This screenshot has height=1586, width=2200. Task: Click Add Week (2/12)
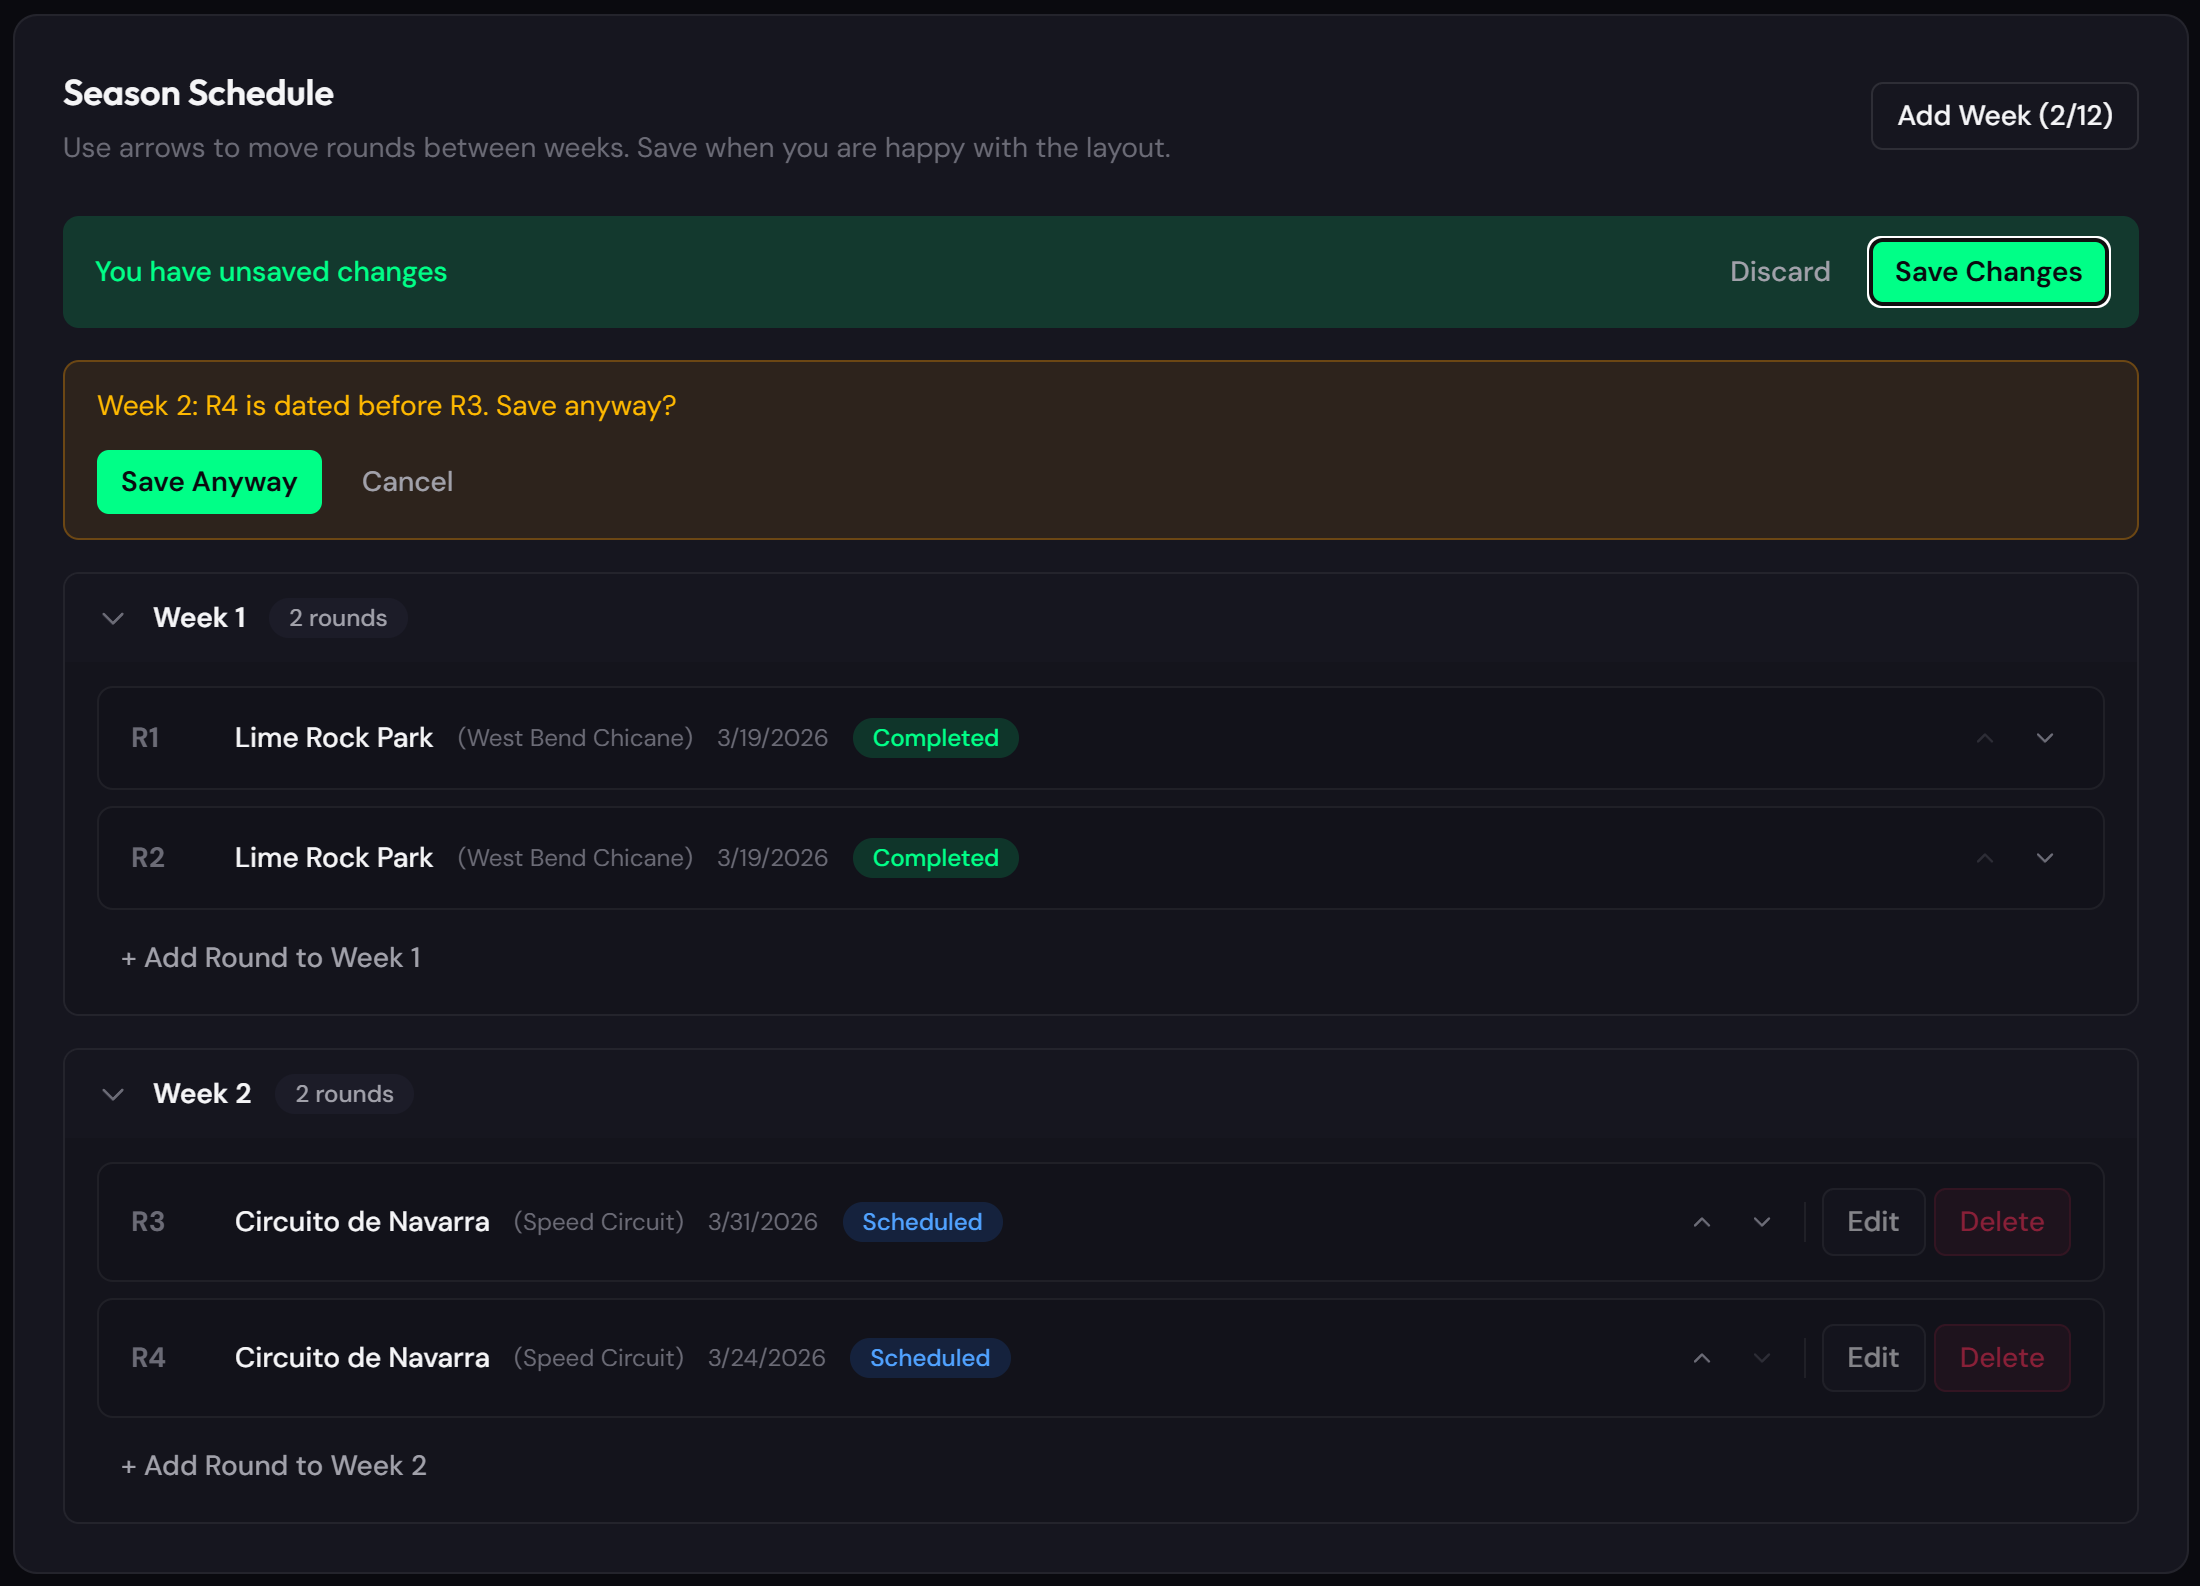2004,116
